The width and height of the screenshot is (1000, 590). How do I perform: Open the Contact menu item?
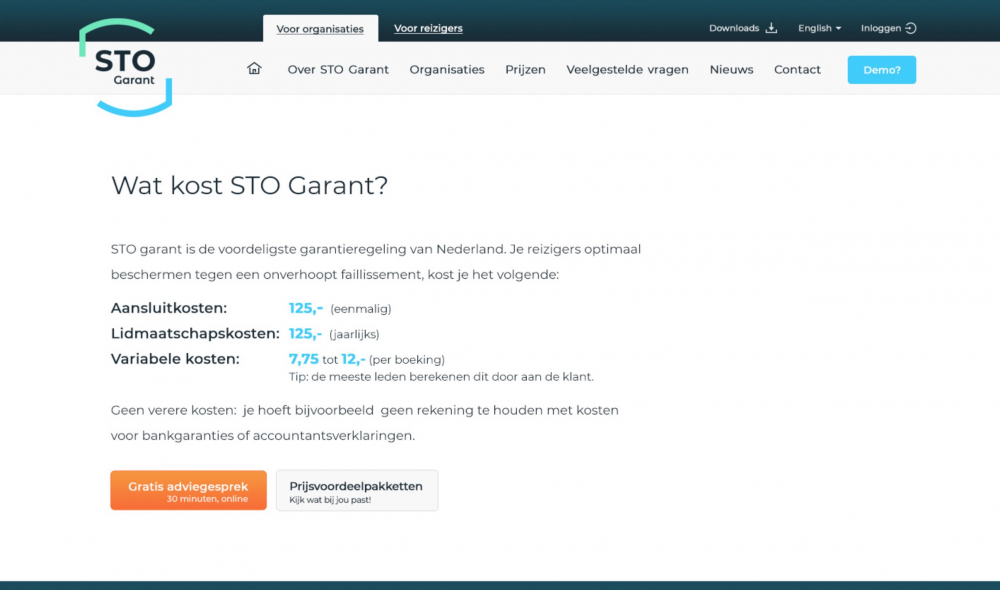click(x=797, y=70)
